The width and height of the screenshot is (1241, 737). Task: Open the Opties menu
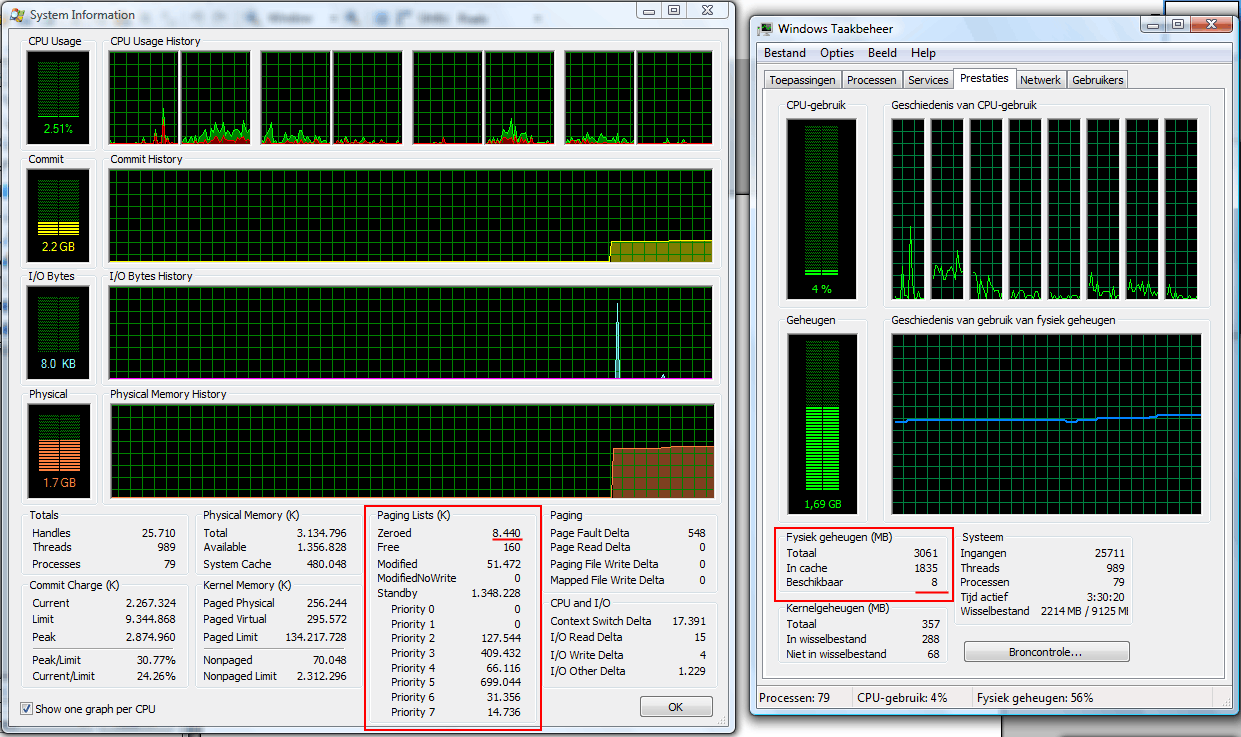pyautogui.click(x=837, y=53)
